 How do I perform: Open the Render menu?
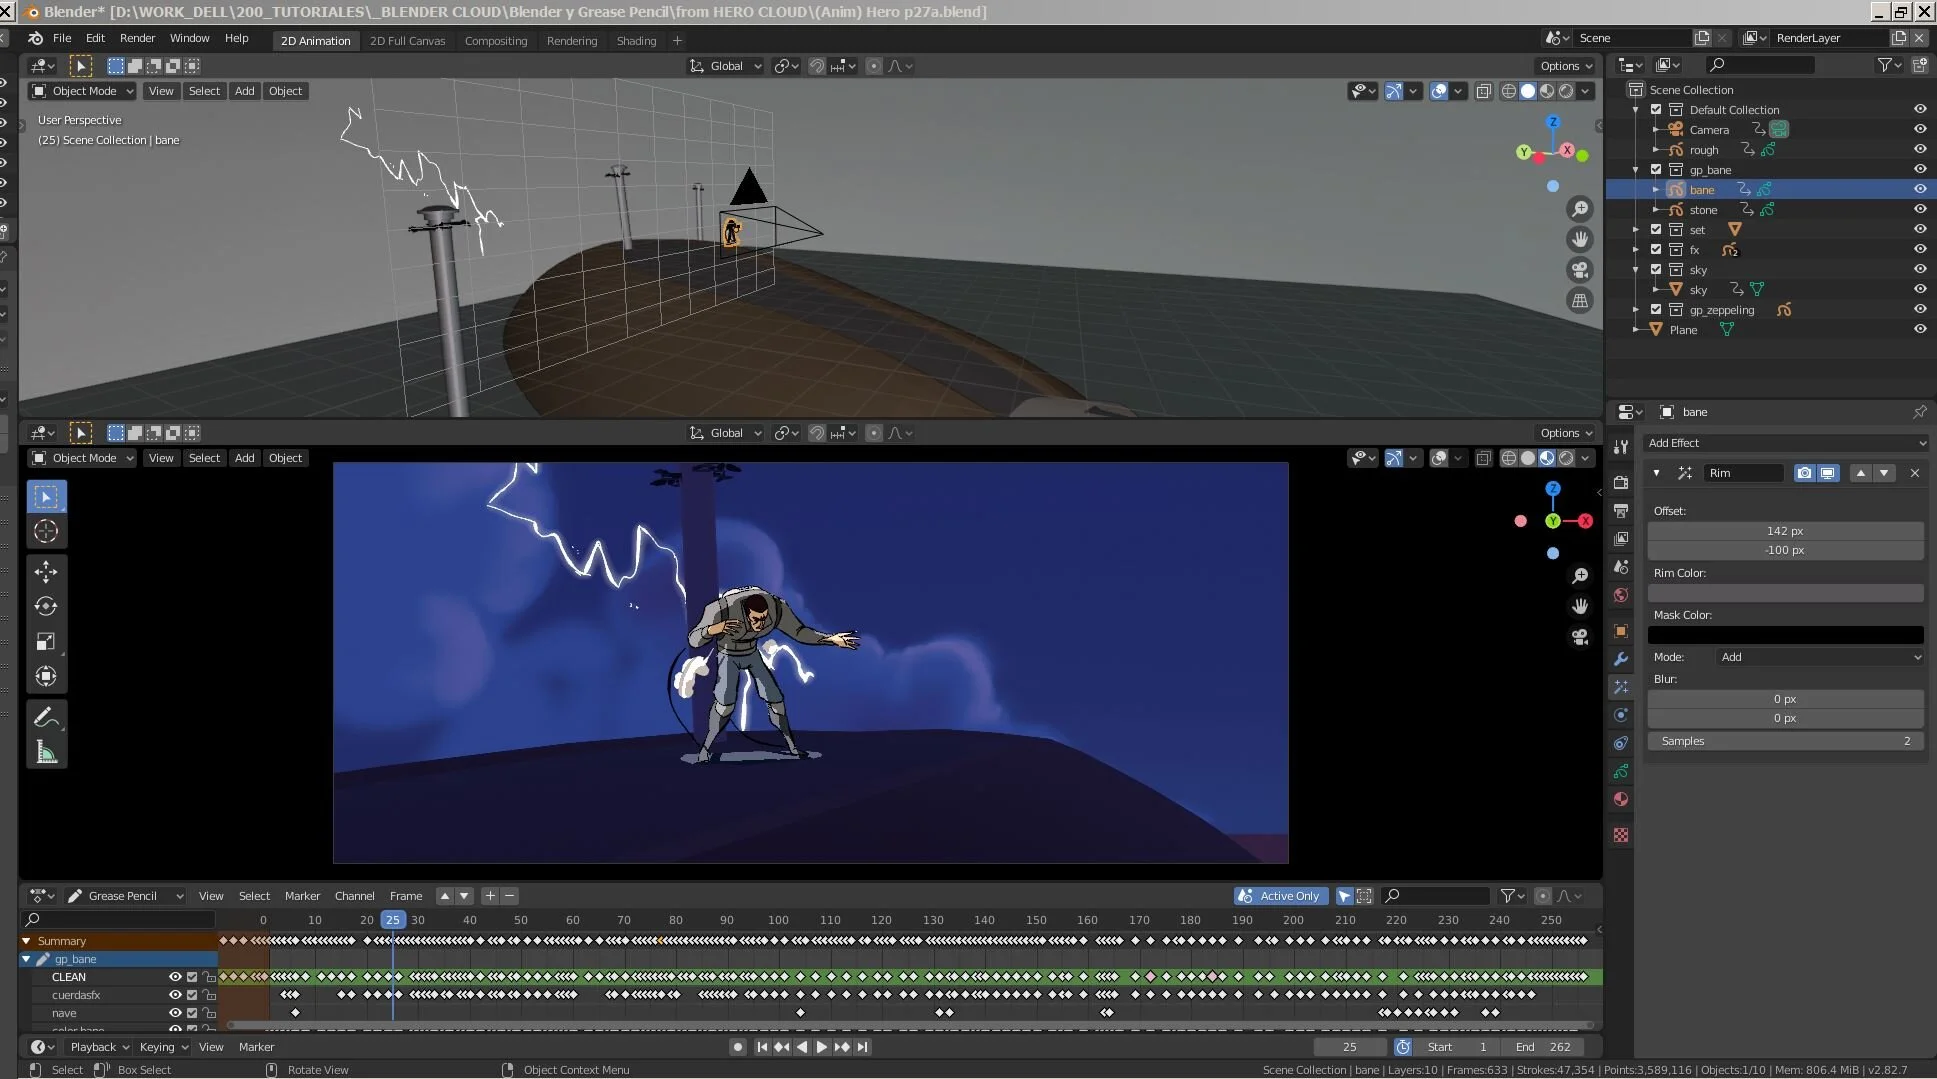(137, 38)
